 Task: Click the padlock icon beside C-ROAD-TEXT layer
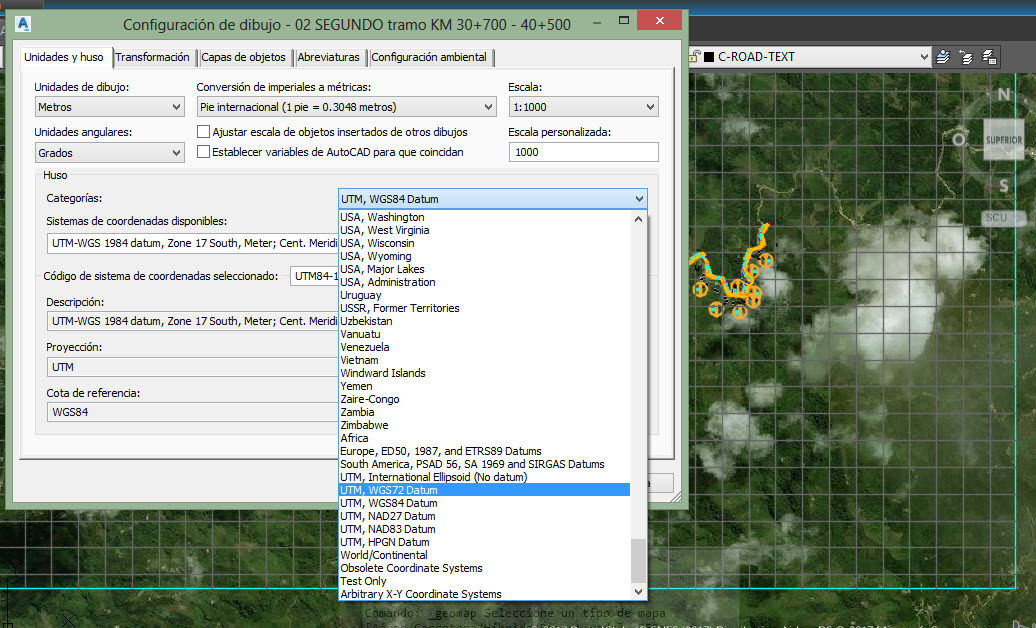pos(694,58)
